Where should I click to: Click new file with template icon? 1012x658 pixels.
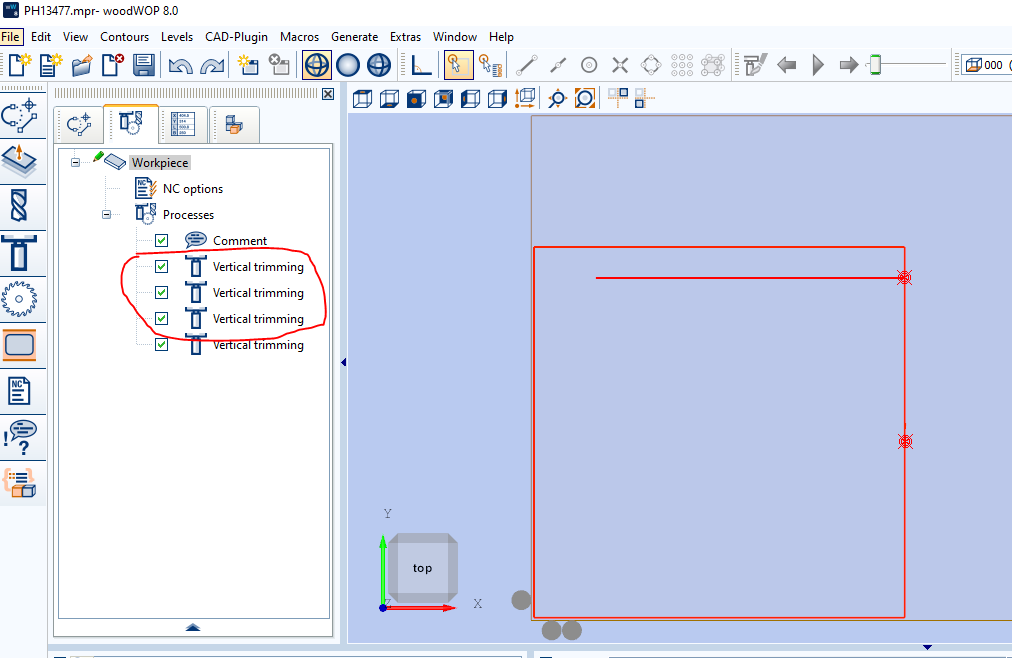click(51, 65)
